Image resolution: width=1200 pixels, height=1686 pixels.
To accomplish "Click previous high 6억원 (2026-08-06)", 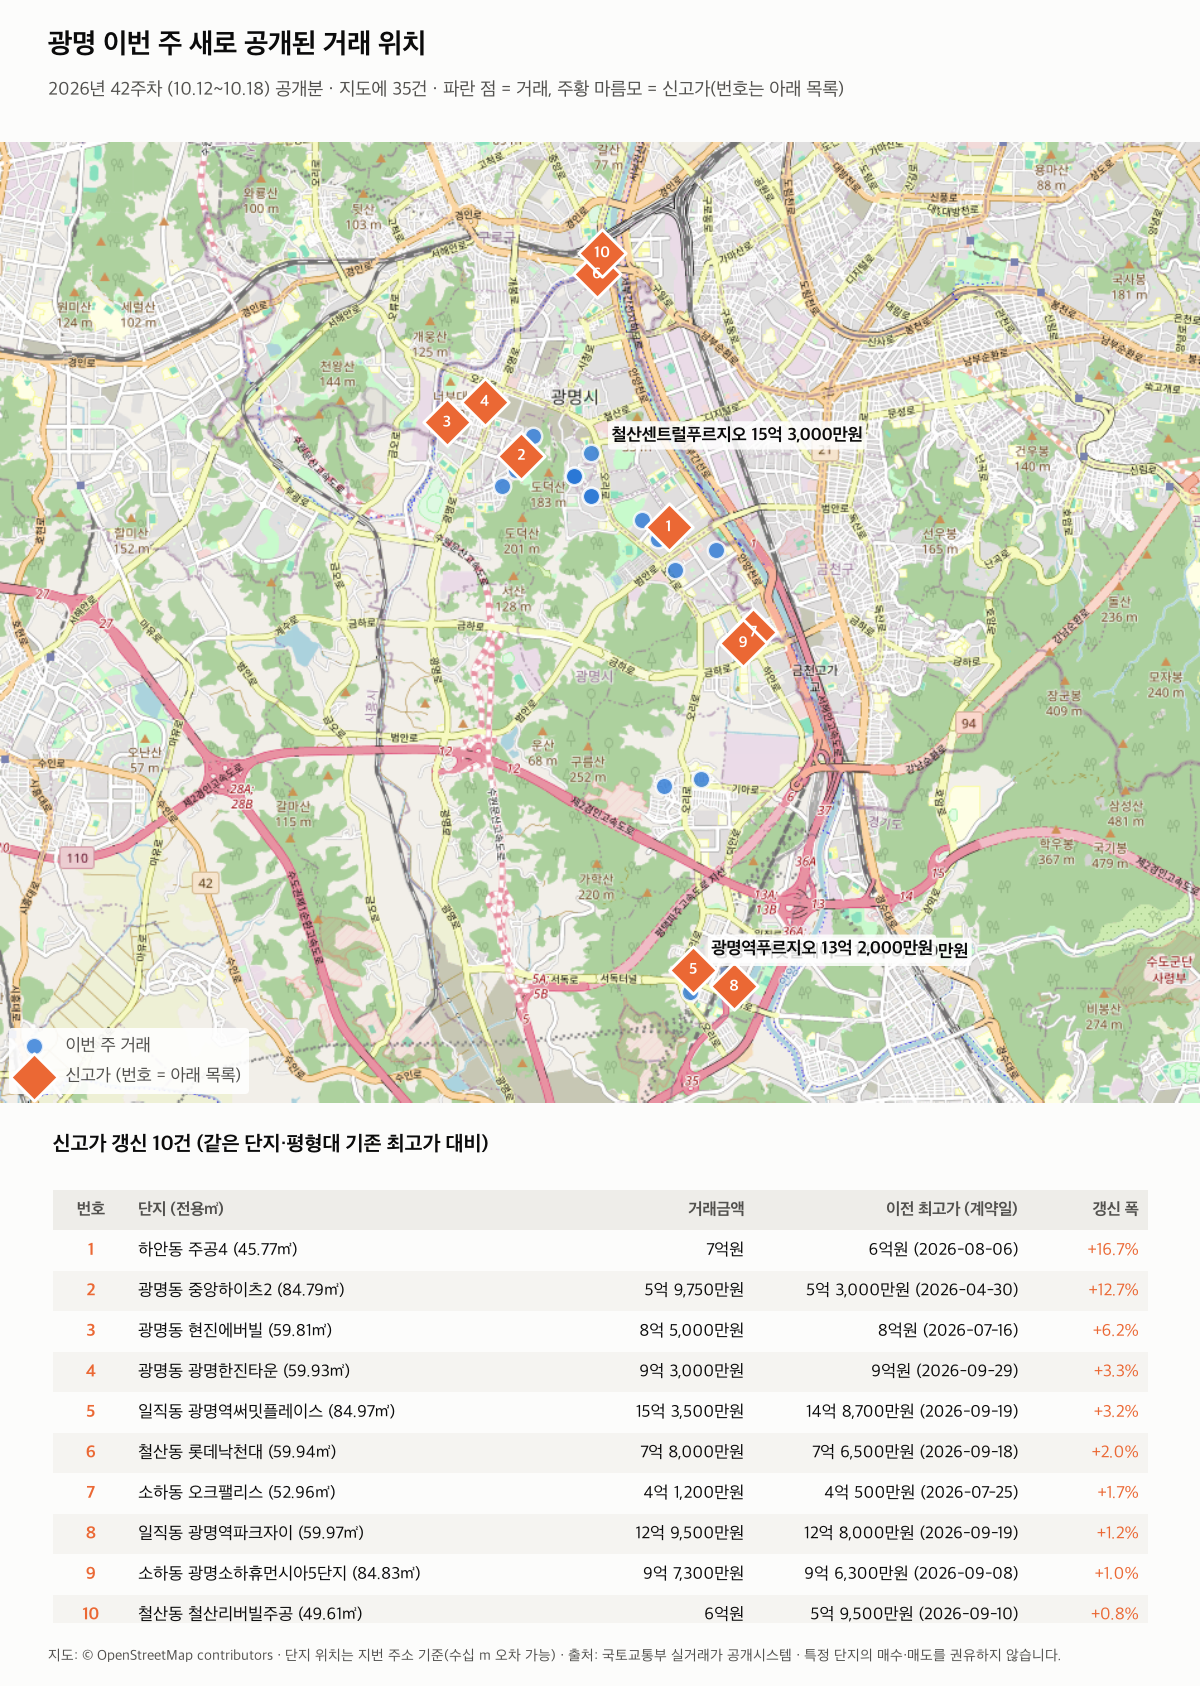I will click(943, 1250).
